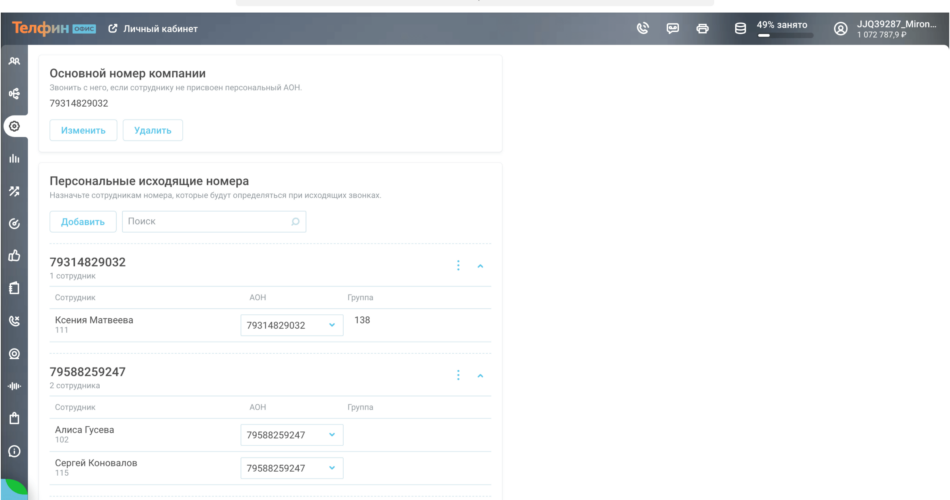The height and width of the screenshot is (500, 950).
Task: Open the employees section in the sidebar
Action: tap(14, 61)
